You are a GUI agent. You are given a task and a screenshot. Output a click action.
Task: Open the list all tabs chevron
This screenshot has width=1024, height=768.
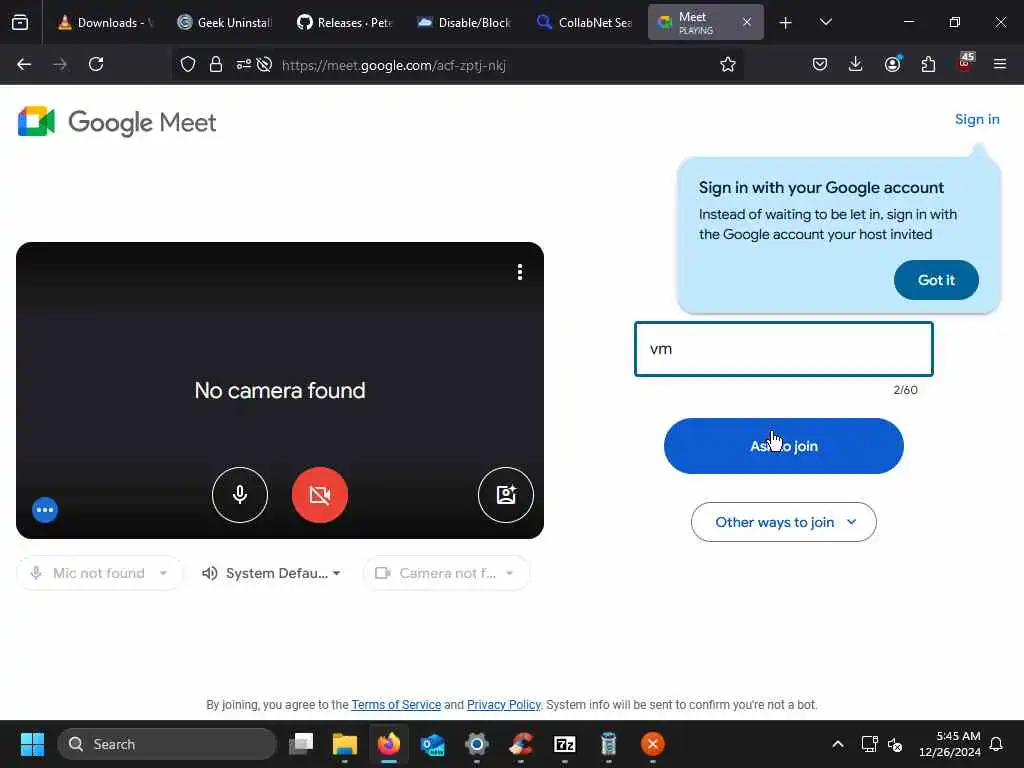coord(825,23)
